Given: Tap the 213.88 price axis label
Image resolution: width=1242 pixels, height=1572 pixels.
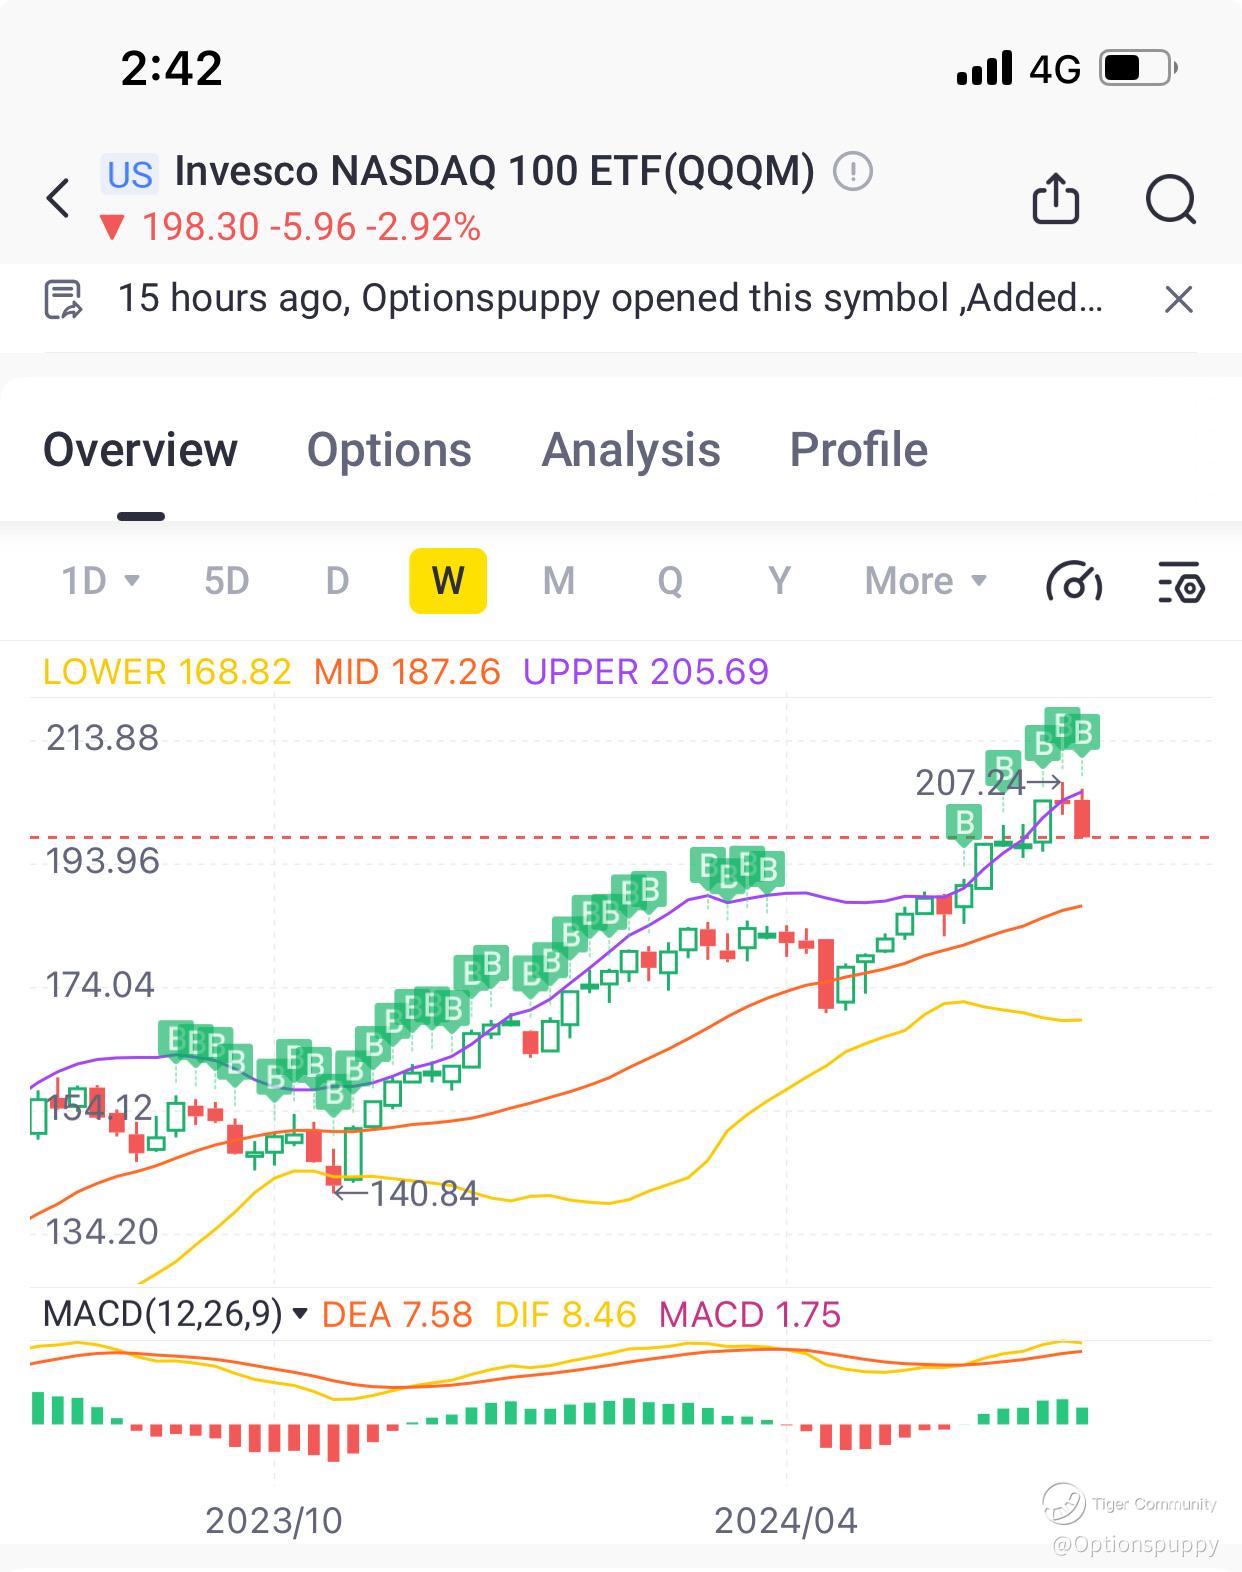Looking at the screenshot, I should pos(103,738).
